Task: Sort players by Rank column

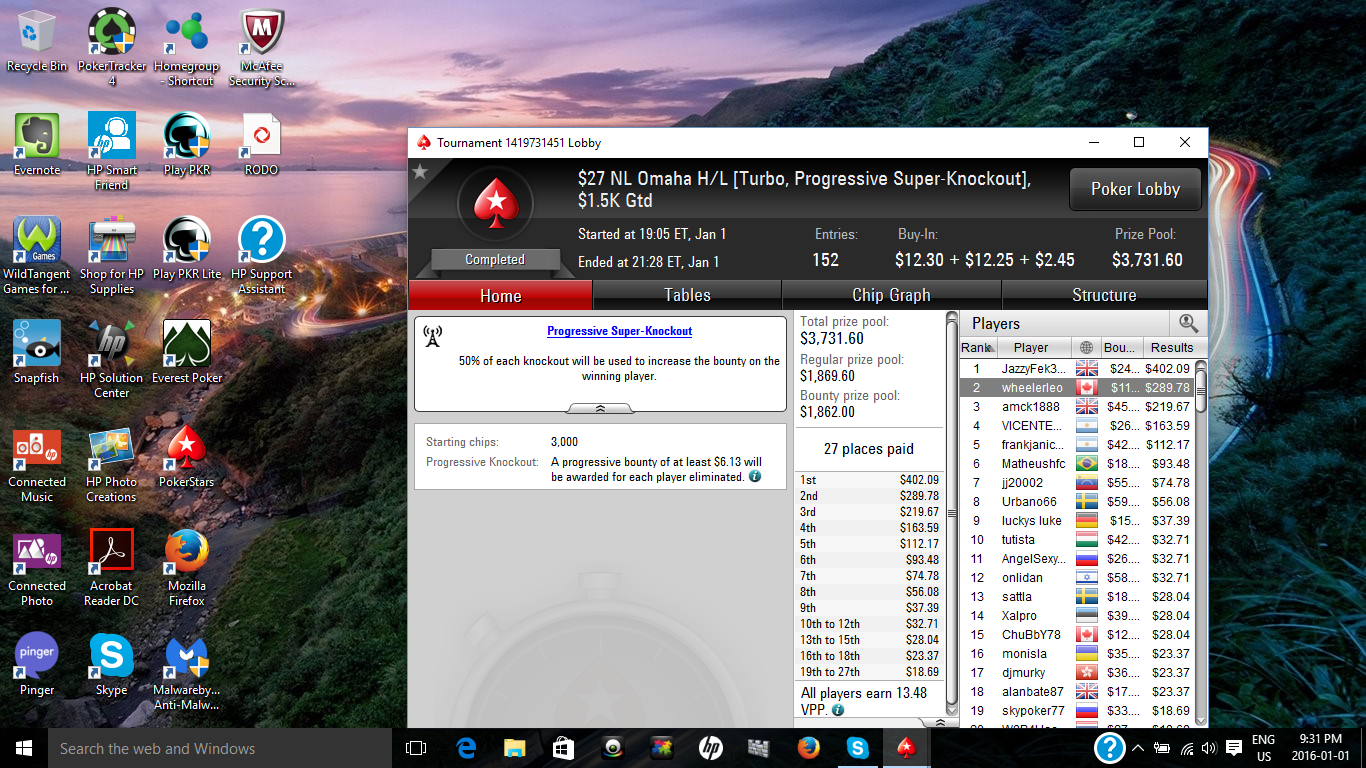Action: (x=978, y=348)
